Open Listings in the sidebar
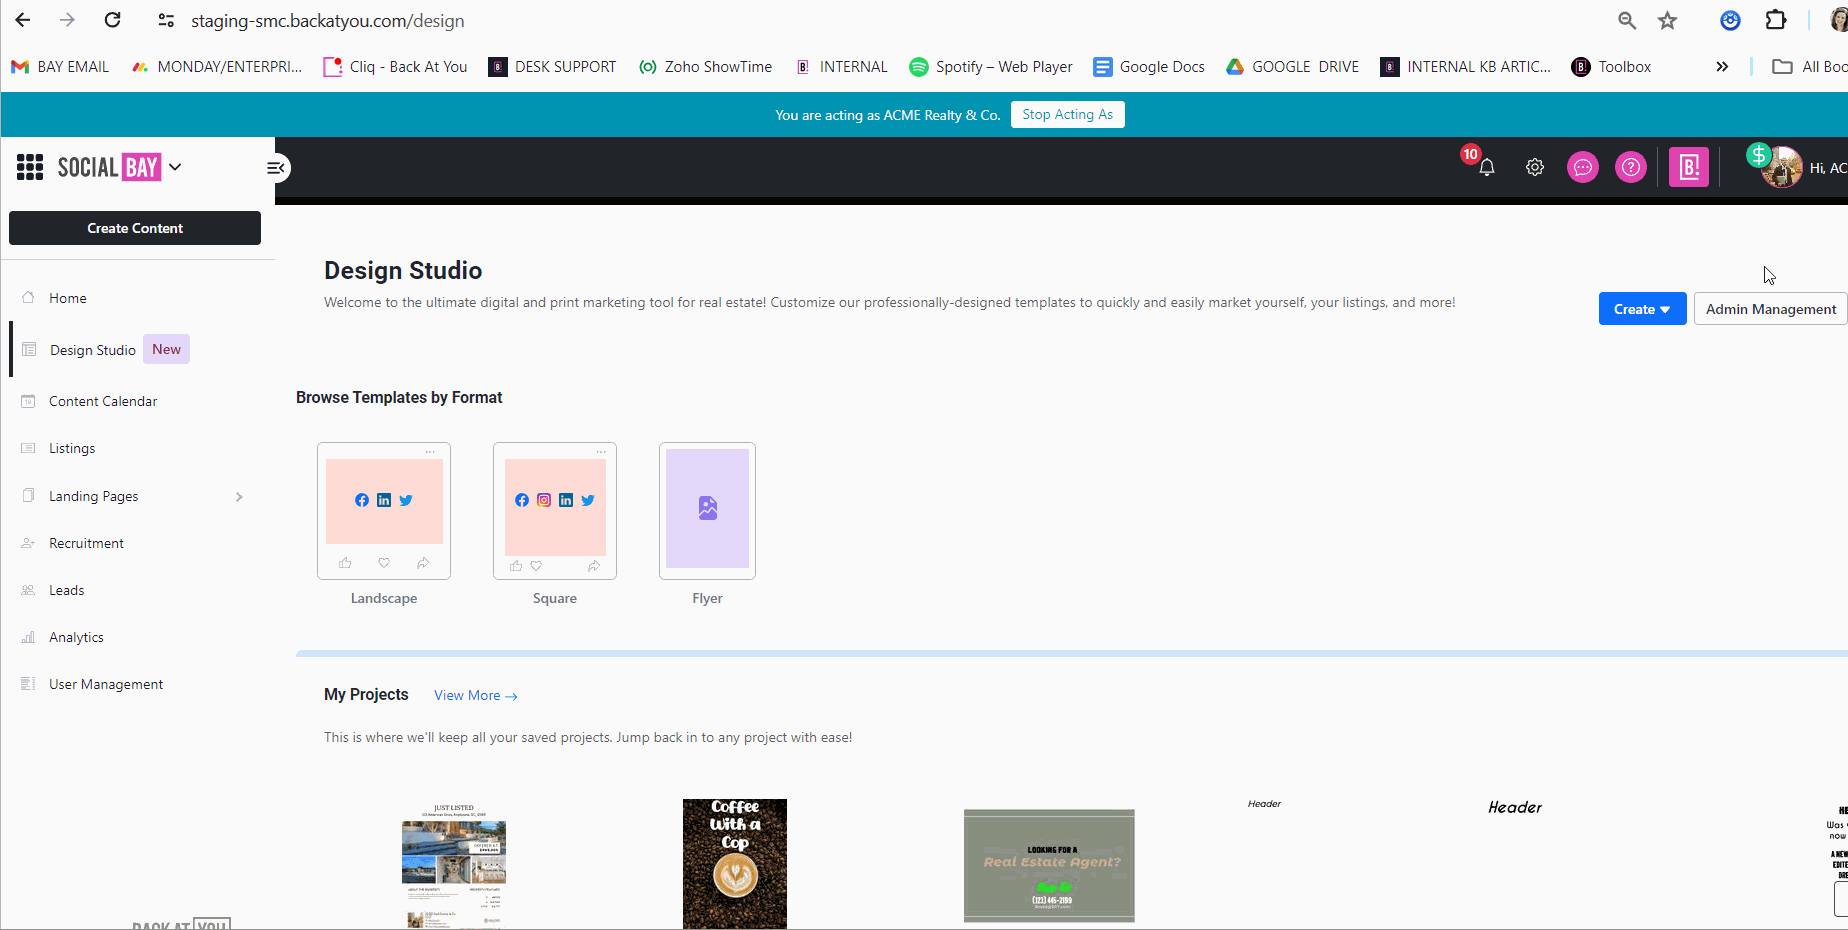The image size is (1848, 930). 72,448
